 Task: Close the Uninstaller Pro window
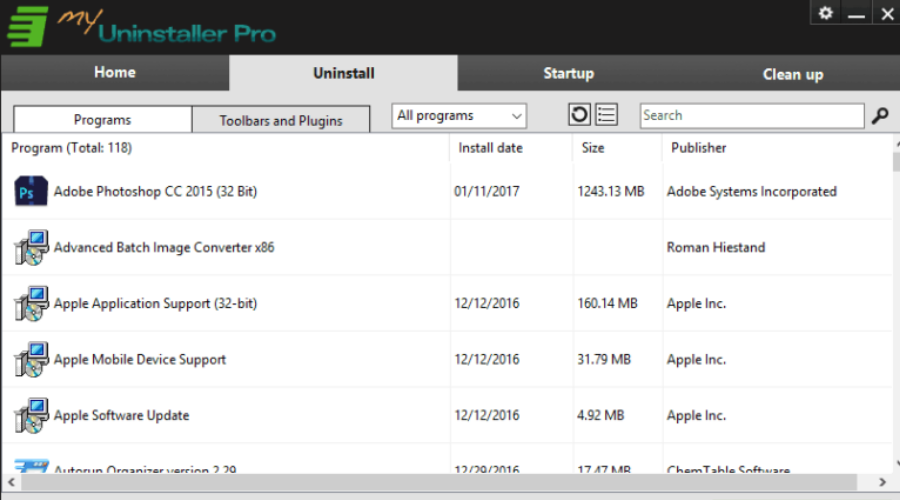coord(887,13)
